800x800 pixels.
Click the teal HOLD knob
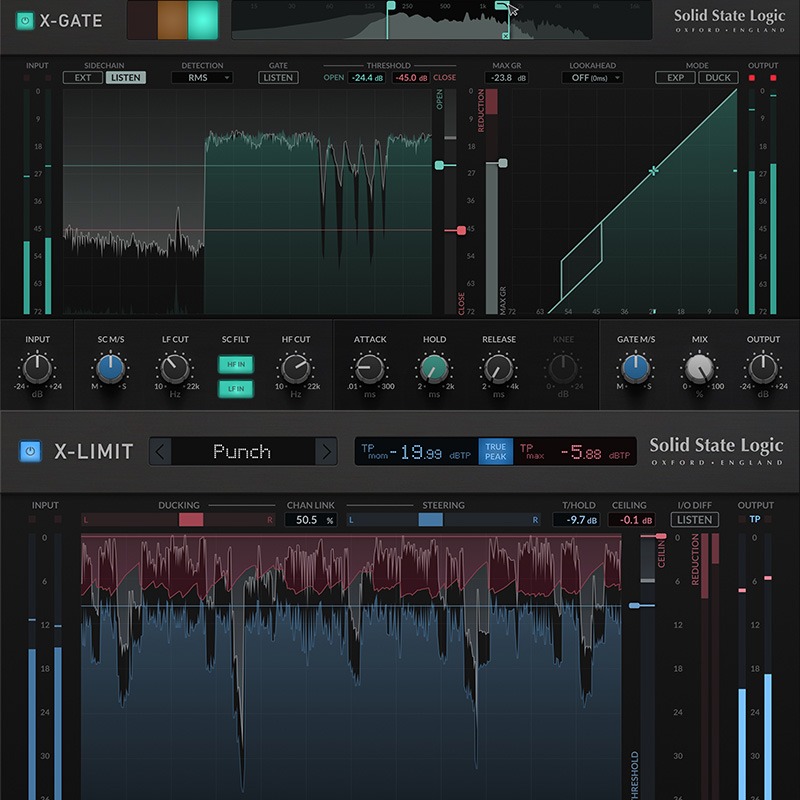tap(434, 368)
